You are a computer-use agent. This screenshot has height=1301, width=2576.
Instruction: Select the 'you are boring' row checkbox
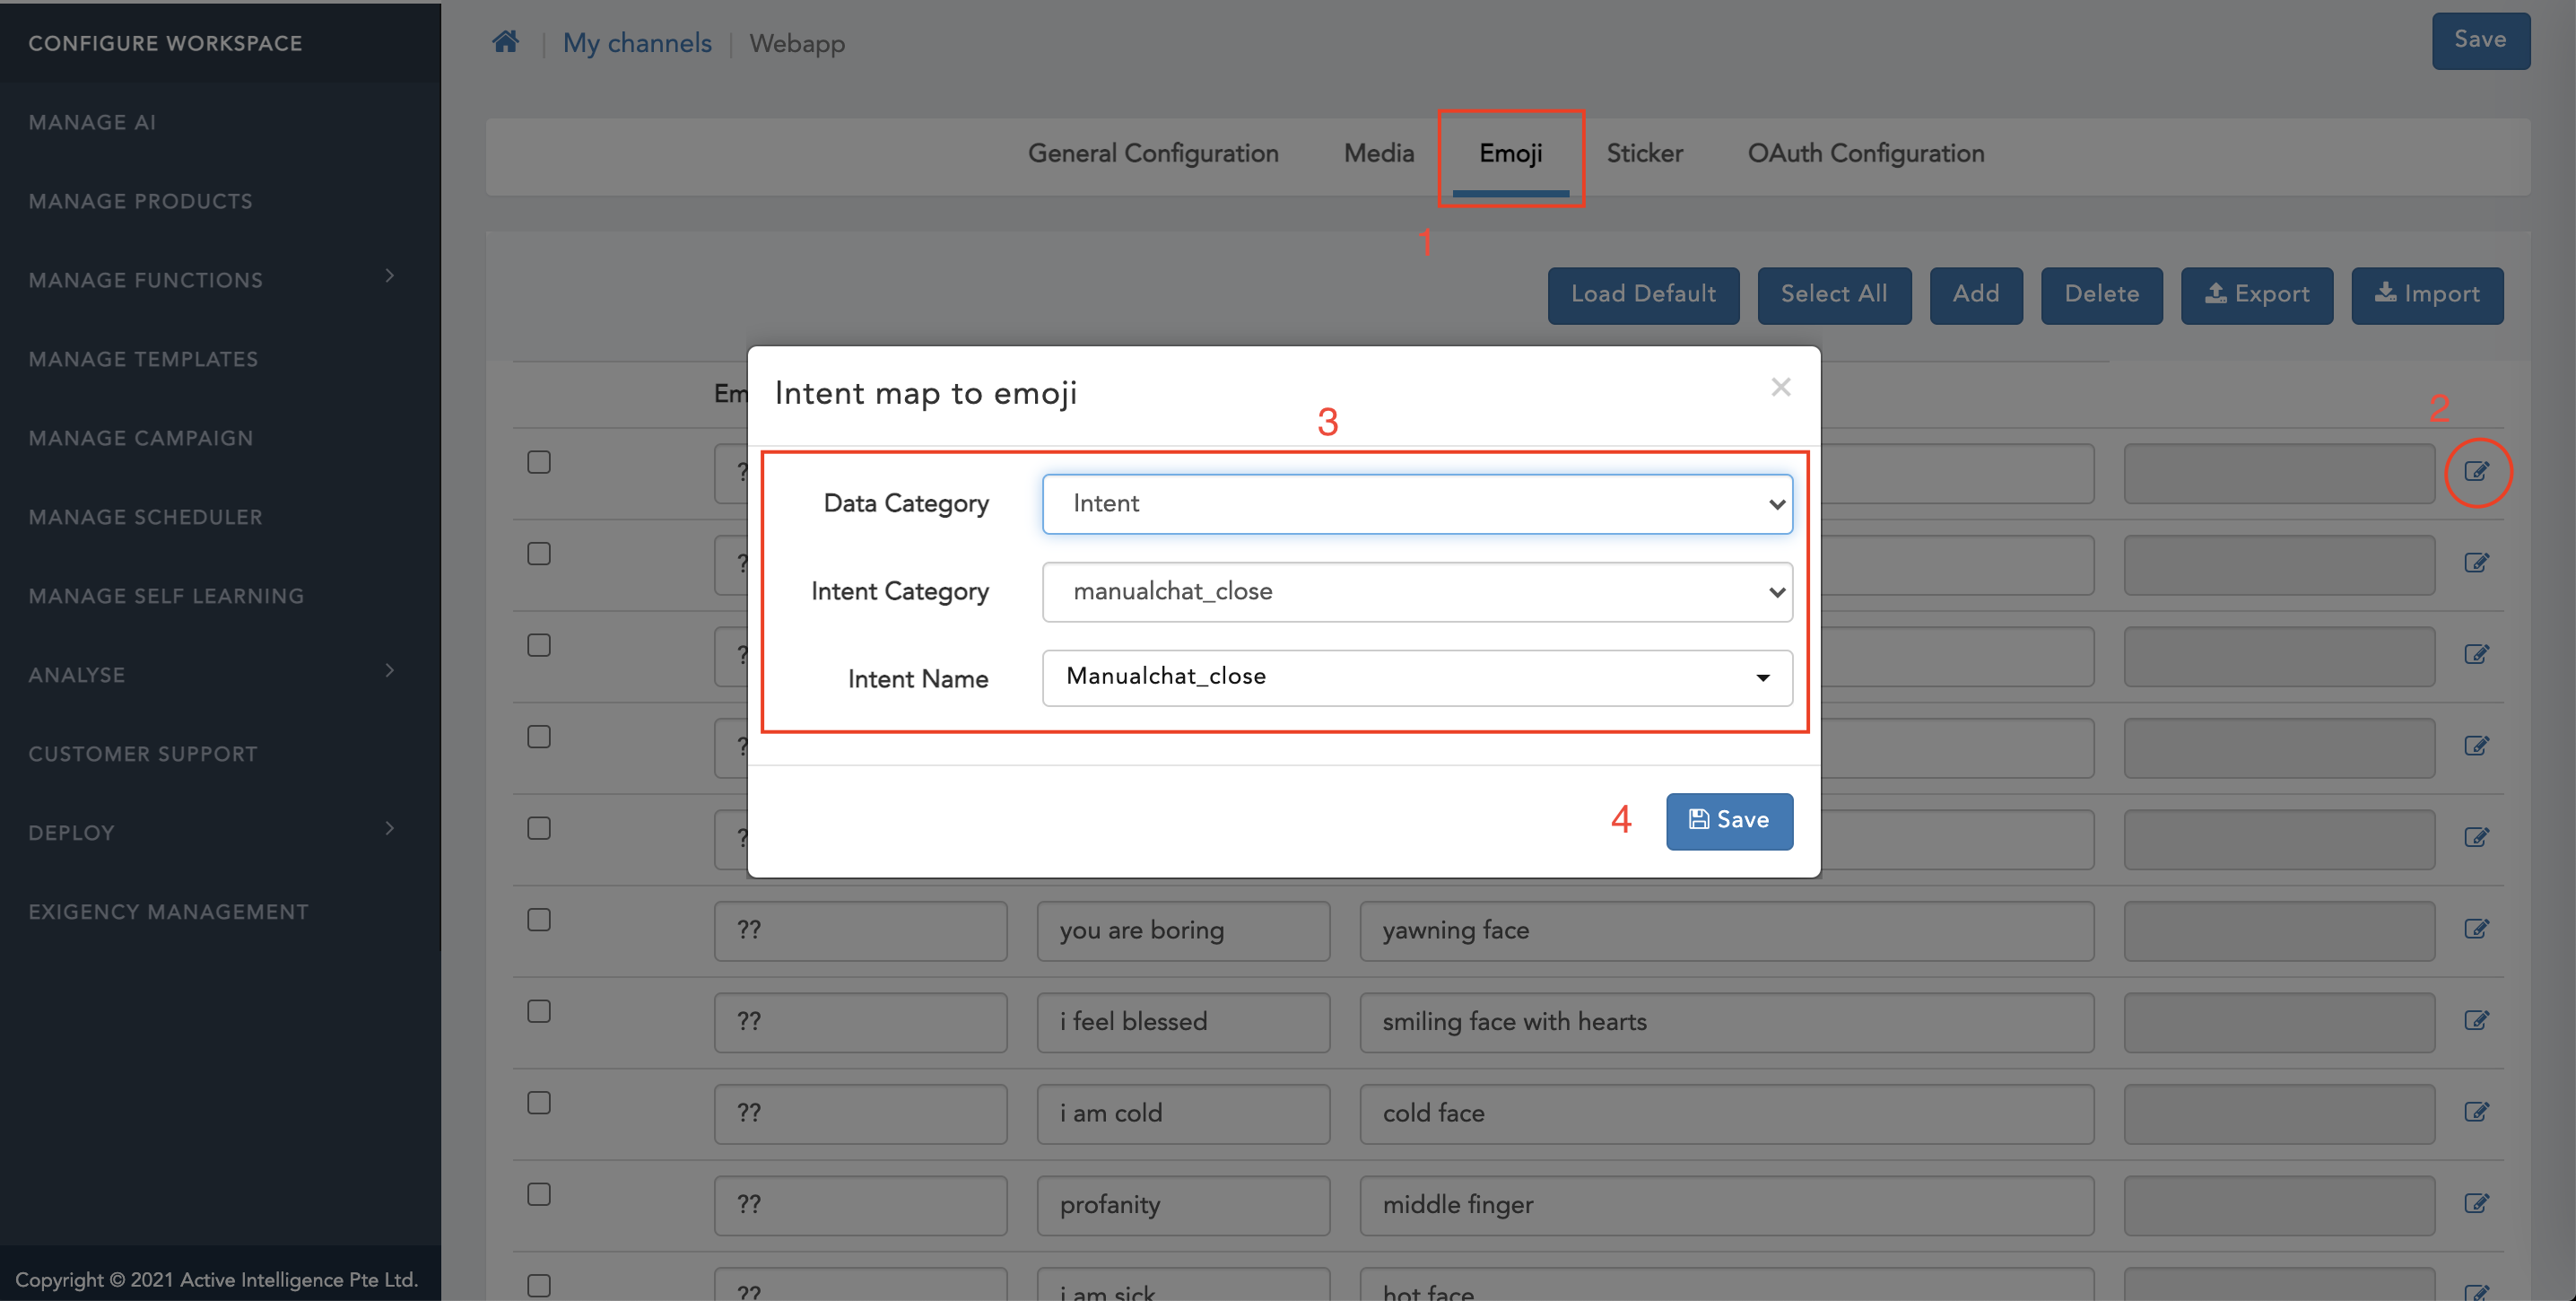(x=539, y=920)
